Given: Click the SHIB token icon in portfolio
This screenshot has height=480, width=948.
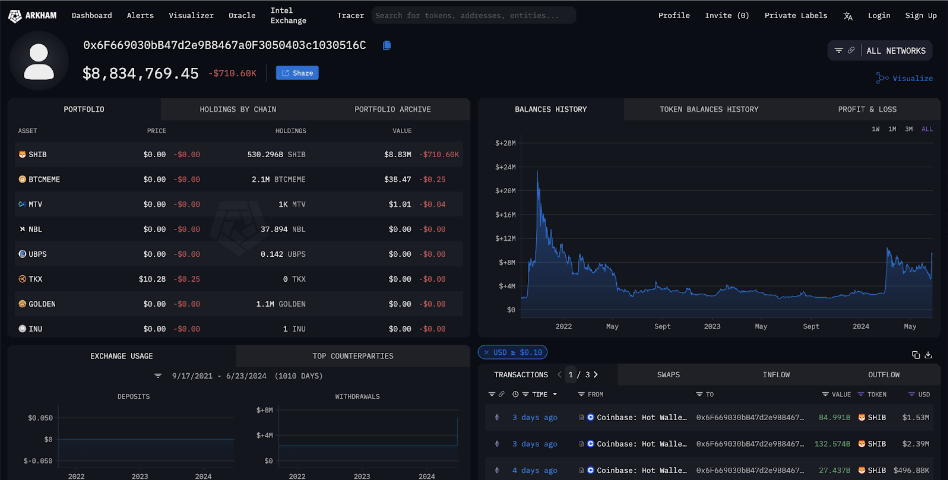Looking at the screenshot, I should (x=22, y=154).
